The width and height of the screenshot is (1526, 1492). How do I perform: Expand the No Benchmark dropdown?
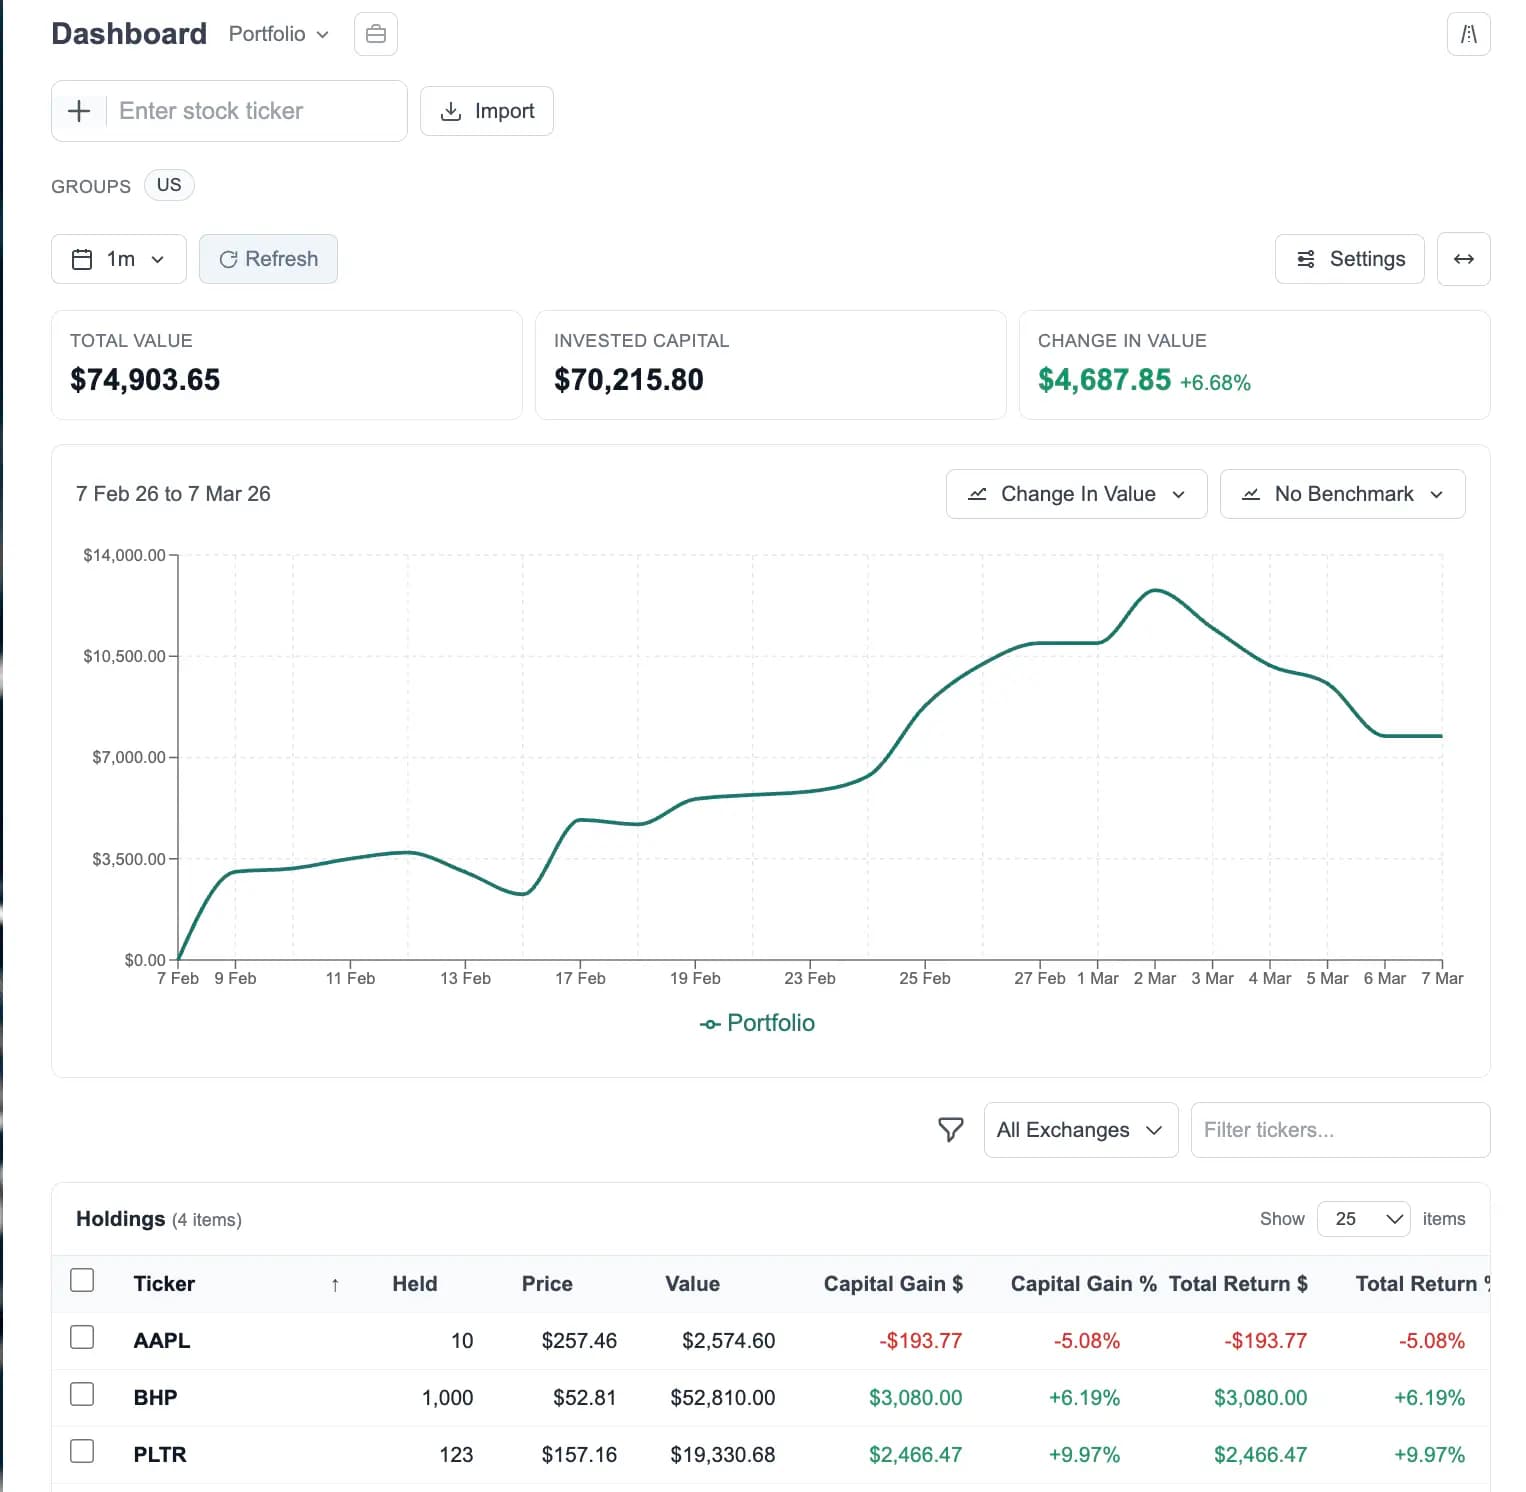pyautogui.click(x=1342, y=493)
